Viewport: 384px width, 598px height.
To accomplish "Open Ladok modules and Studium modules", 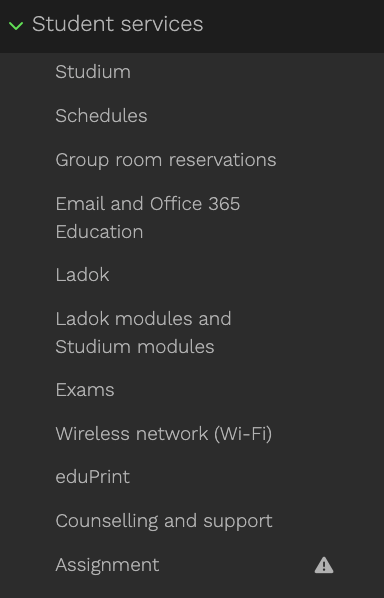I will (143, 333).
